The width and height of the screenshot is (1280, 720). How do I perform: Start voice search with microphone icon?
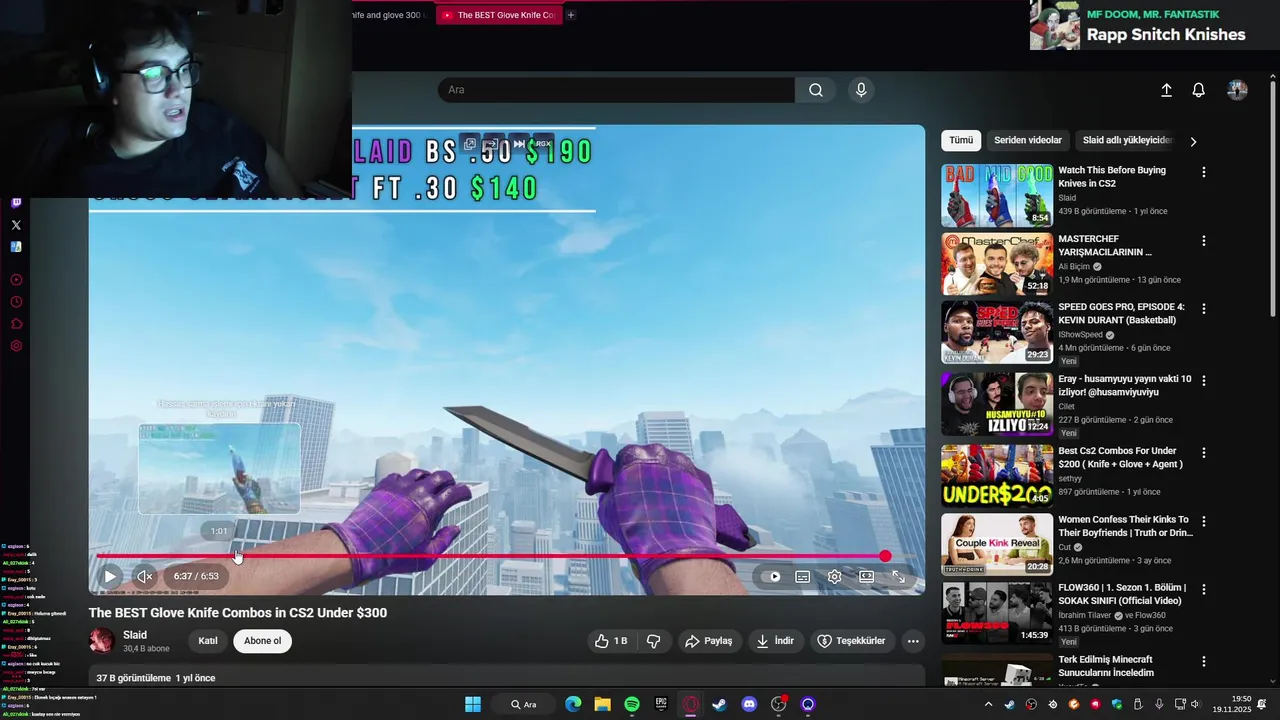pos(861,90)
